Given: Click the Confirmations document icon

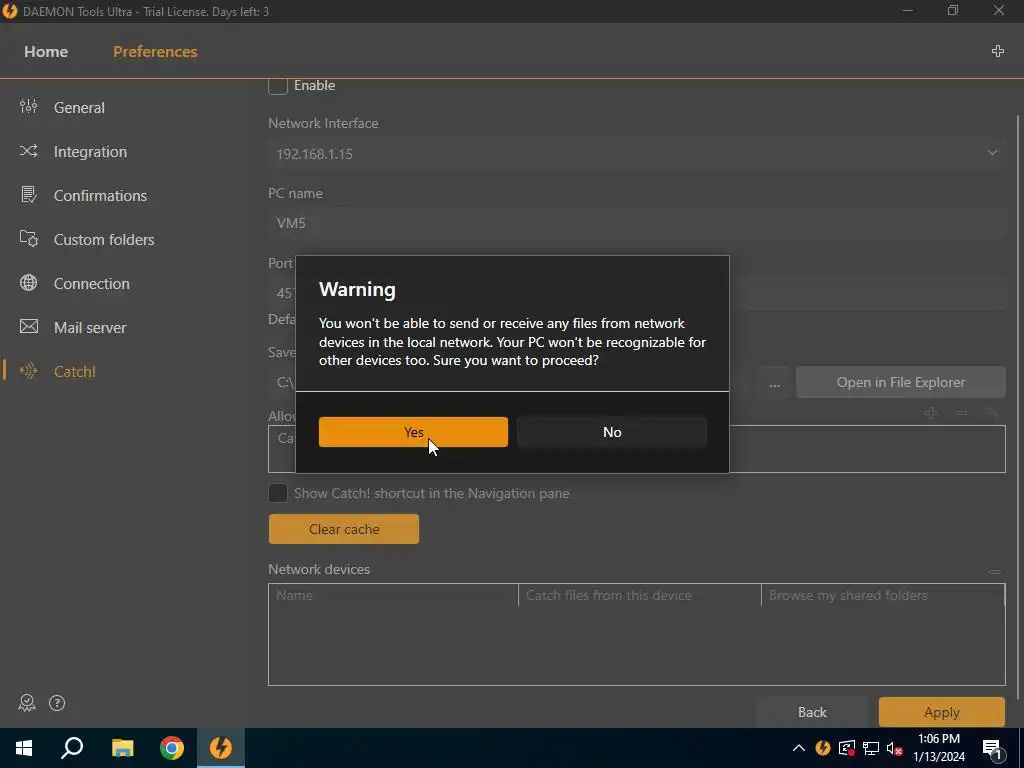Looking at the screenshot, I should pos(29,194).
